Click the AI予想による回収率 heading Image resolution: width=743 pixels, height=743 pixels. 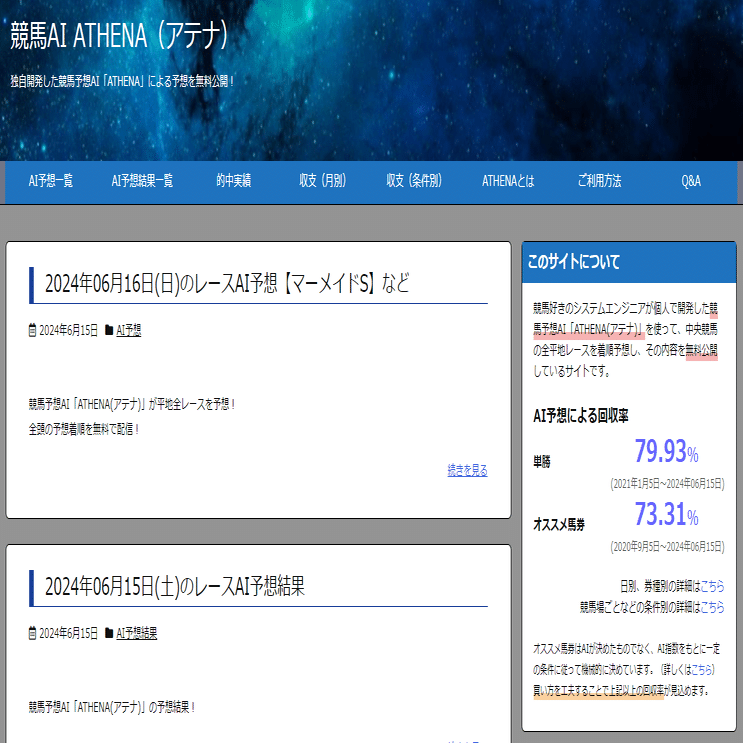click(580, 416)
